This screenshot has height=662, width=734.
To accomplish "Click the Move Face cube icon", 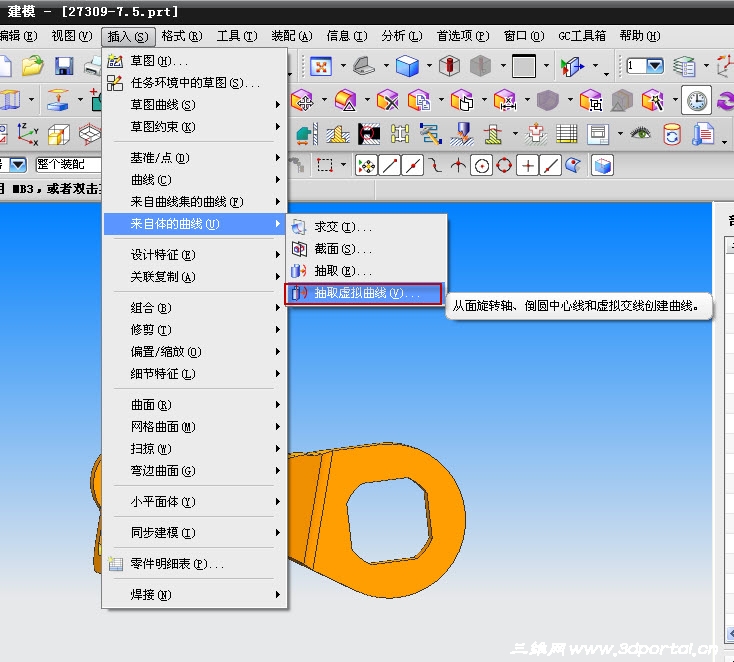I will (x=302, y=100).
